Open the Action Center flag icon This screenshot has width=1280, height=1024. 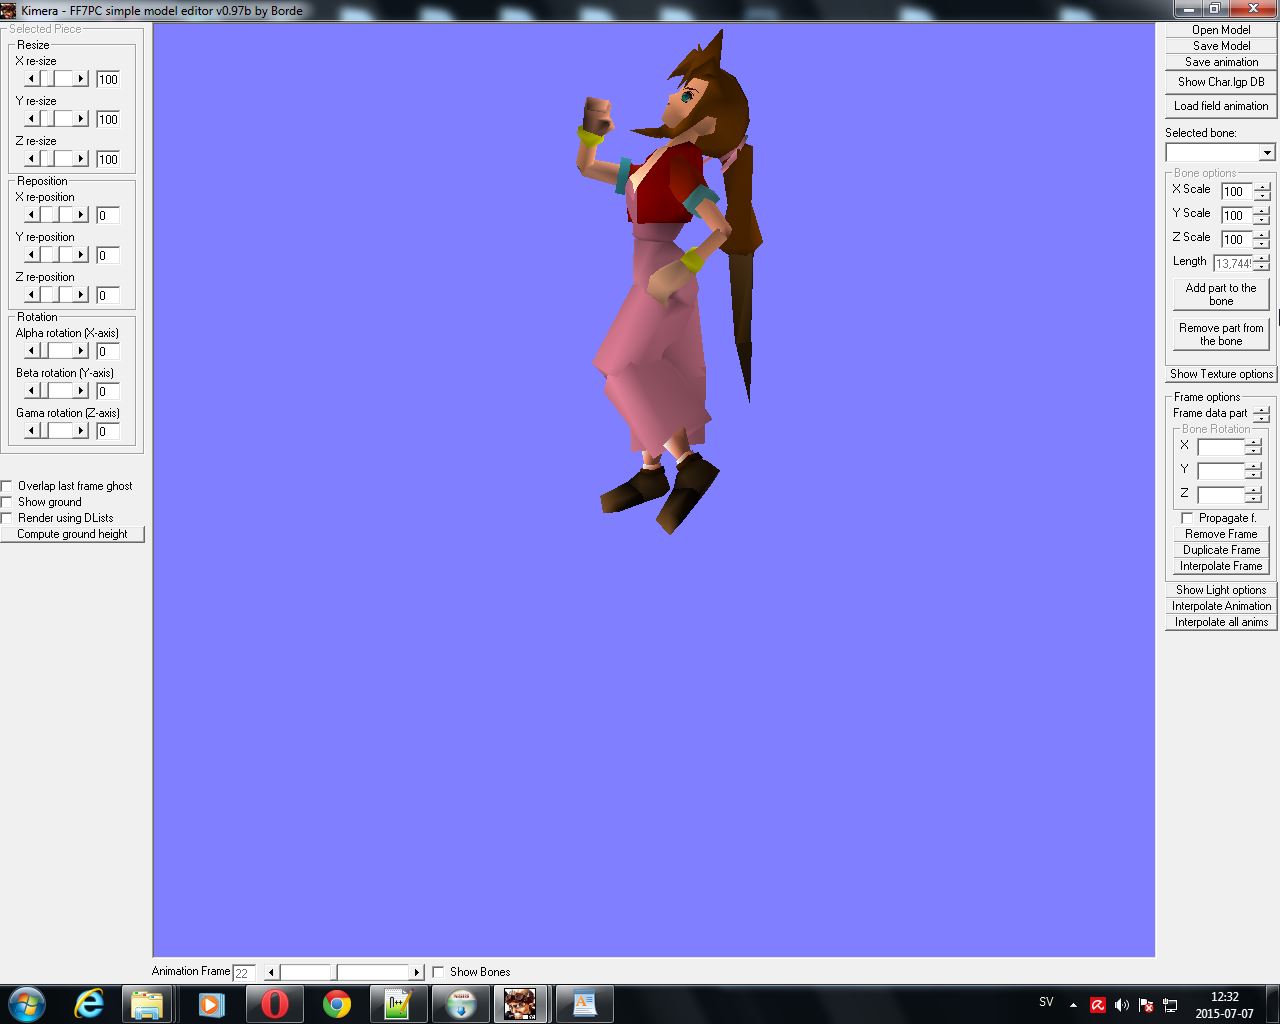pos(1145,1005)
